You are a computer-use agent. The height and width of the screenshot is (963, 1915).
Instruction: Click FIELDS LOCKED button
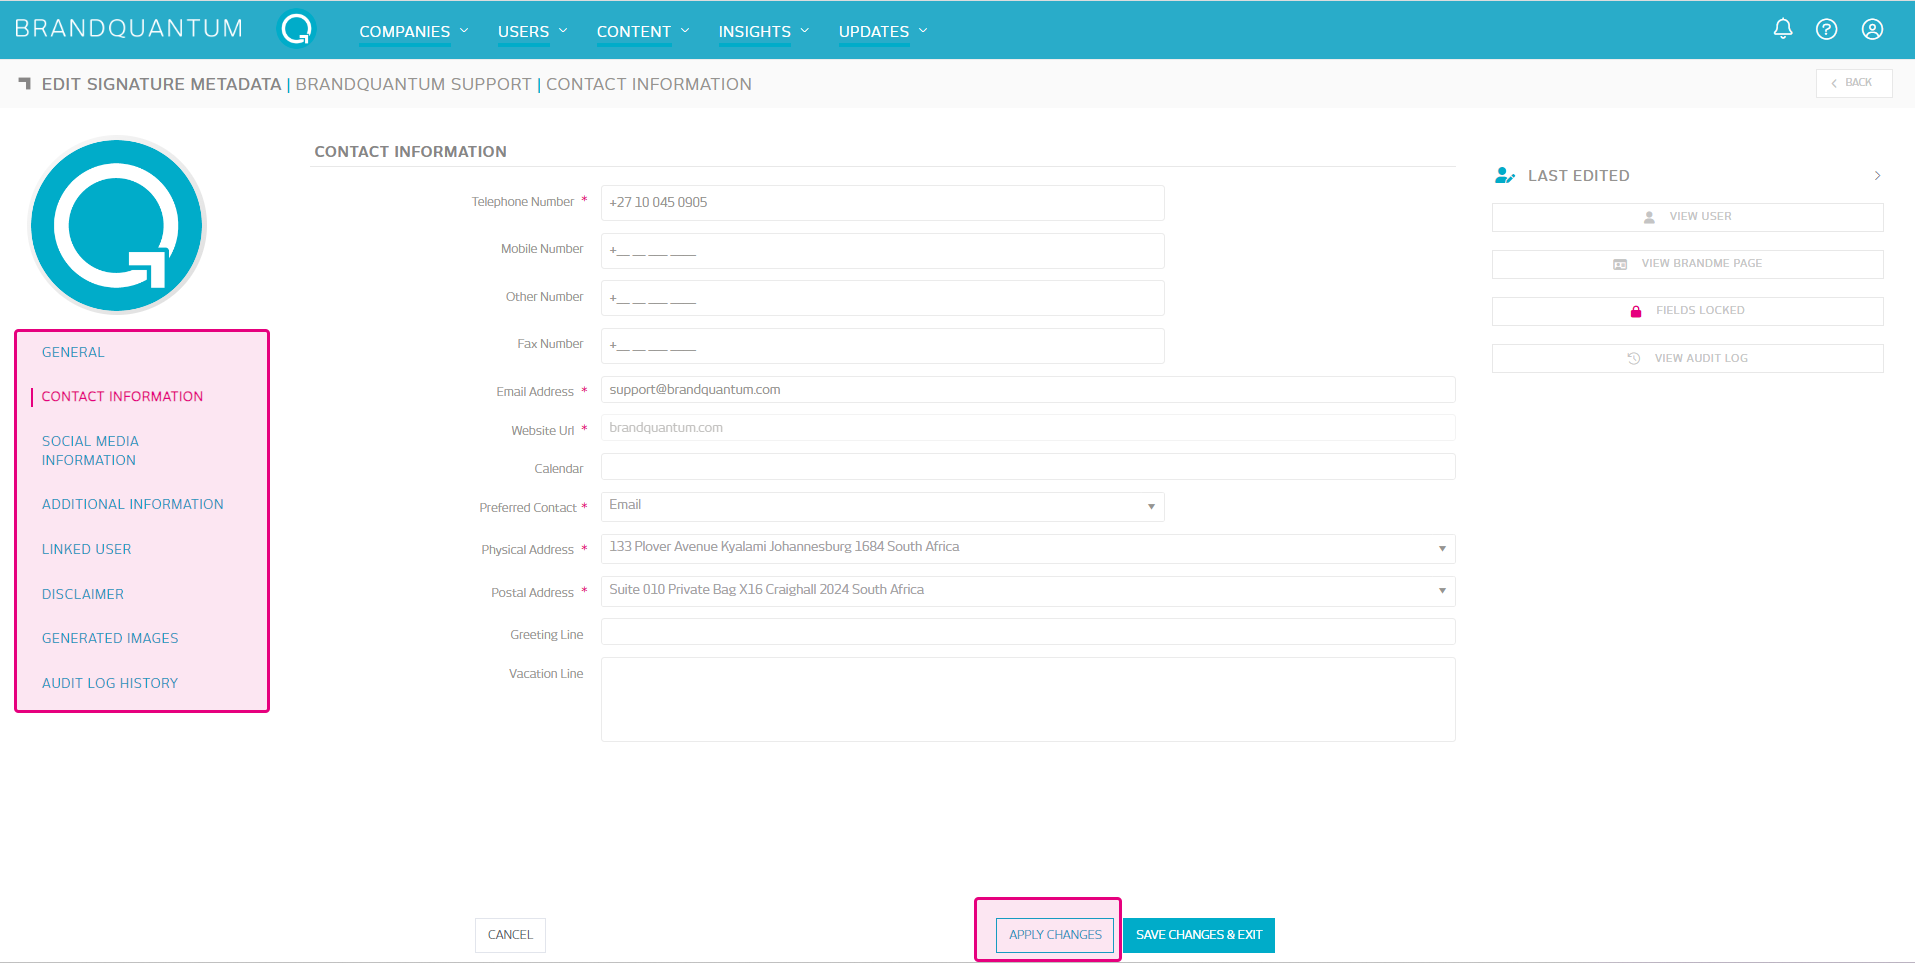click(x=1687, y=311)
